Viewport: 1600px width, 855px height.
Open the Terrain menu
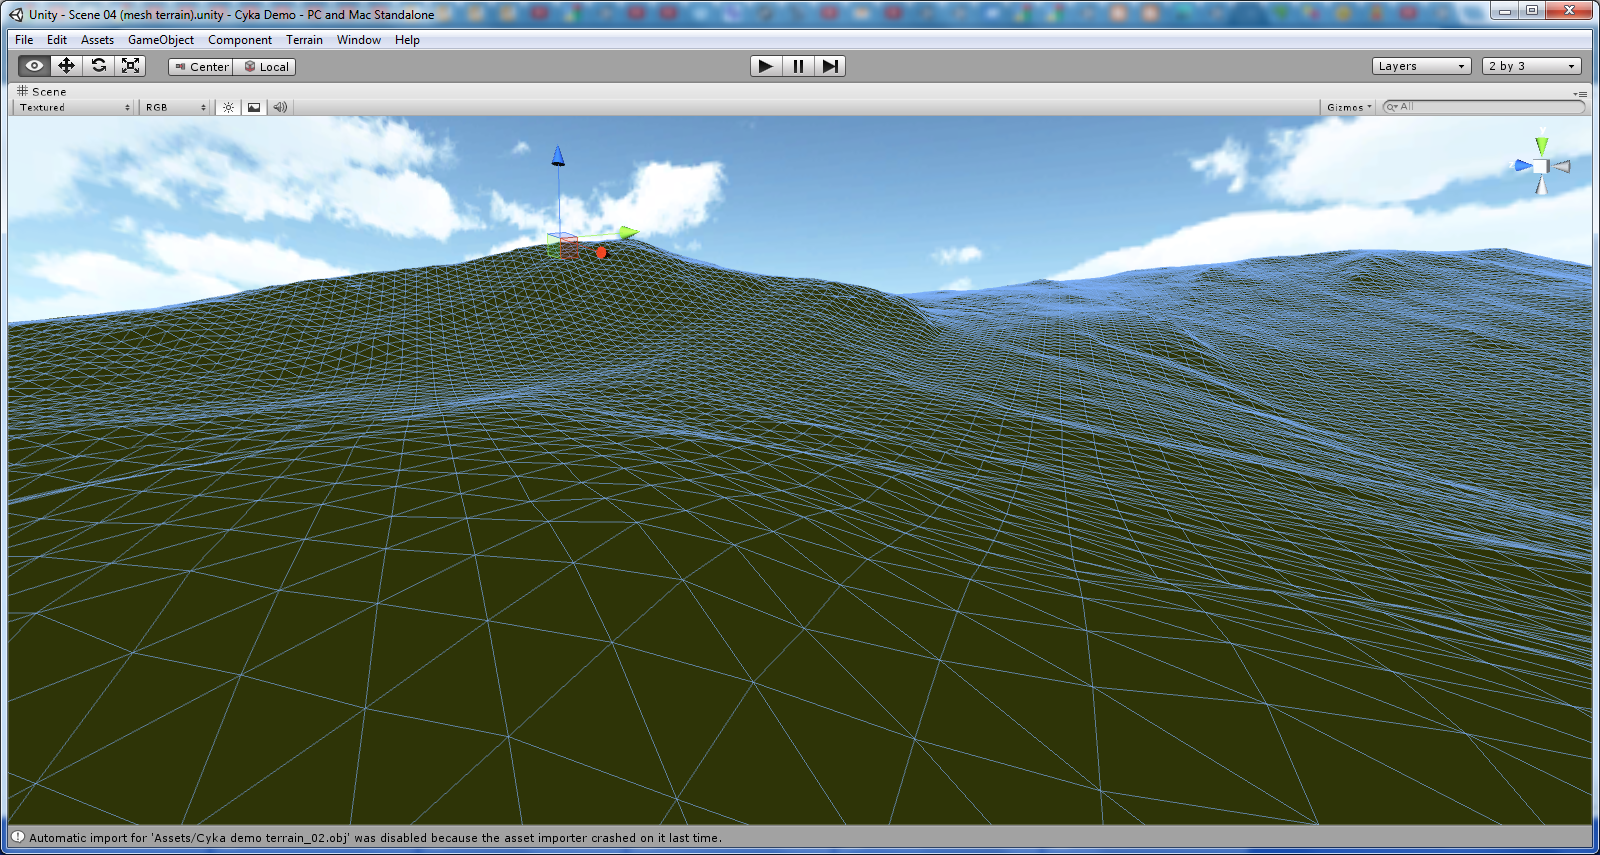click(x=304, y=40)
